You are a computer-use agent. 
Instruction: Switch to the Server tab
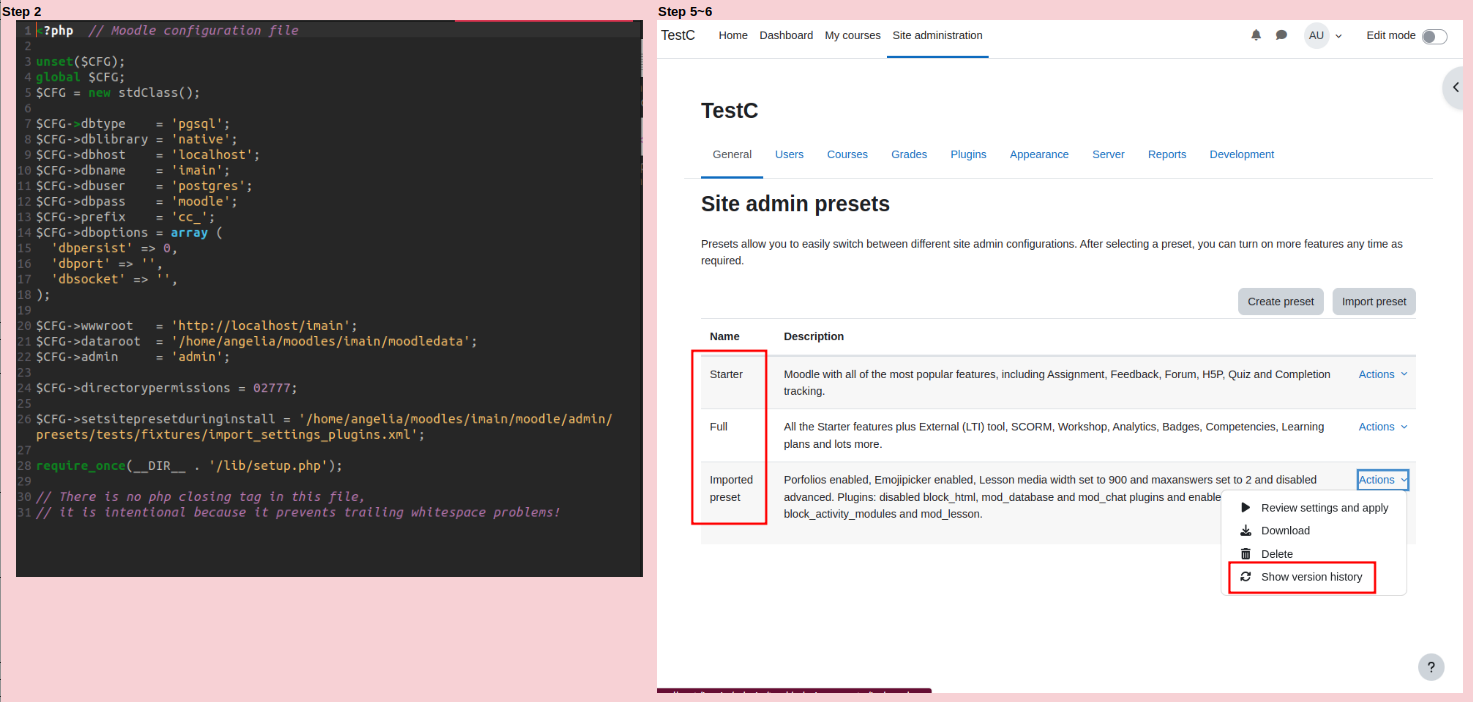click(1108, 154)
